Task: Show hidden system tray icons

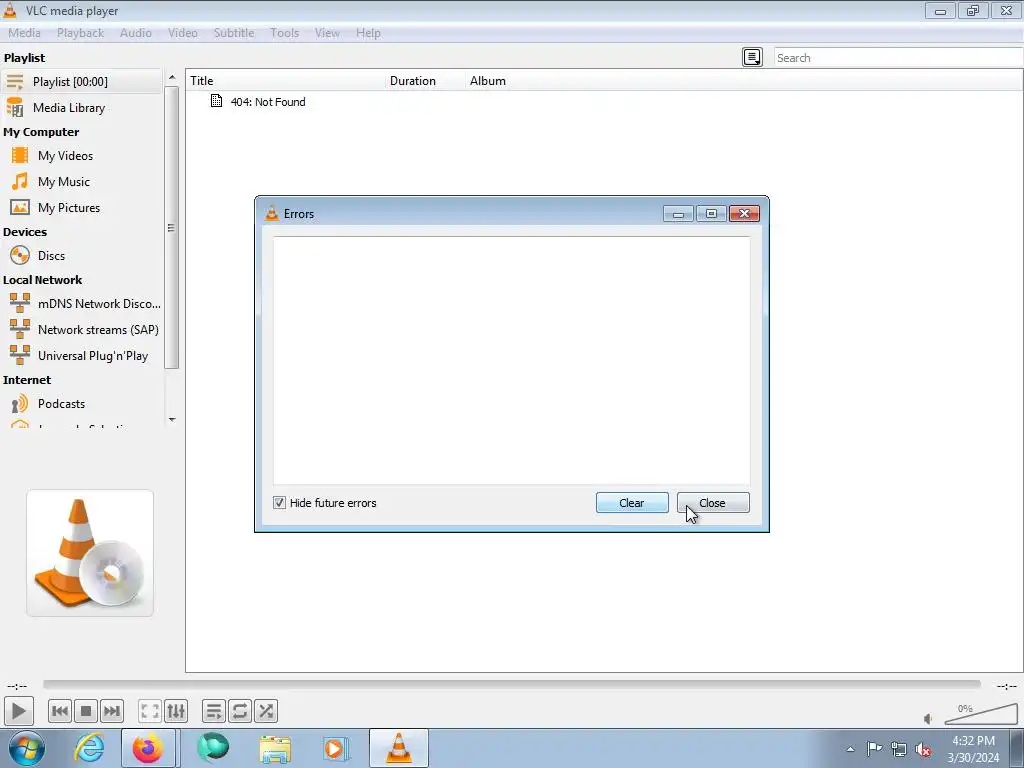Action: [x=850, y=749]
